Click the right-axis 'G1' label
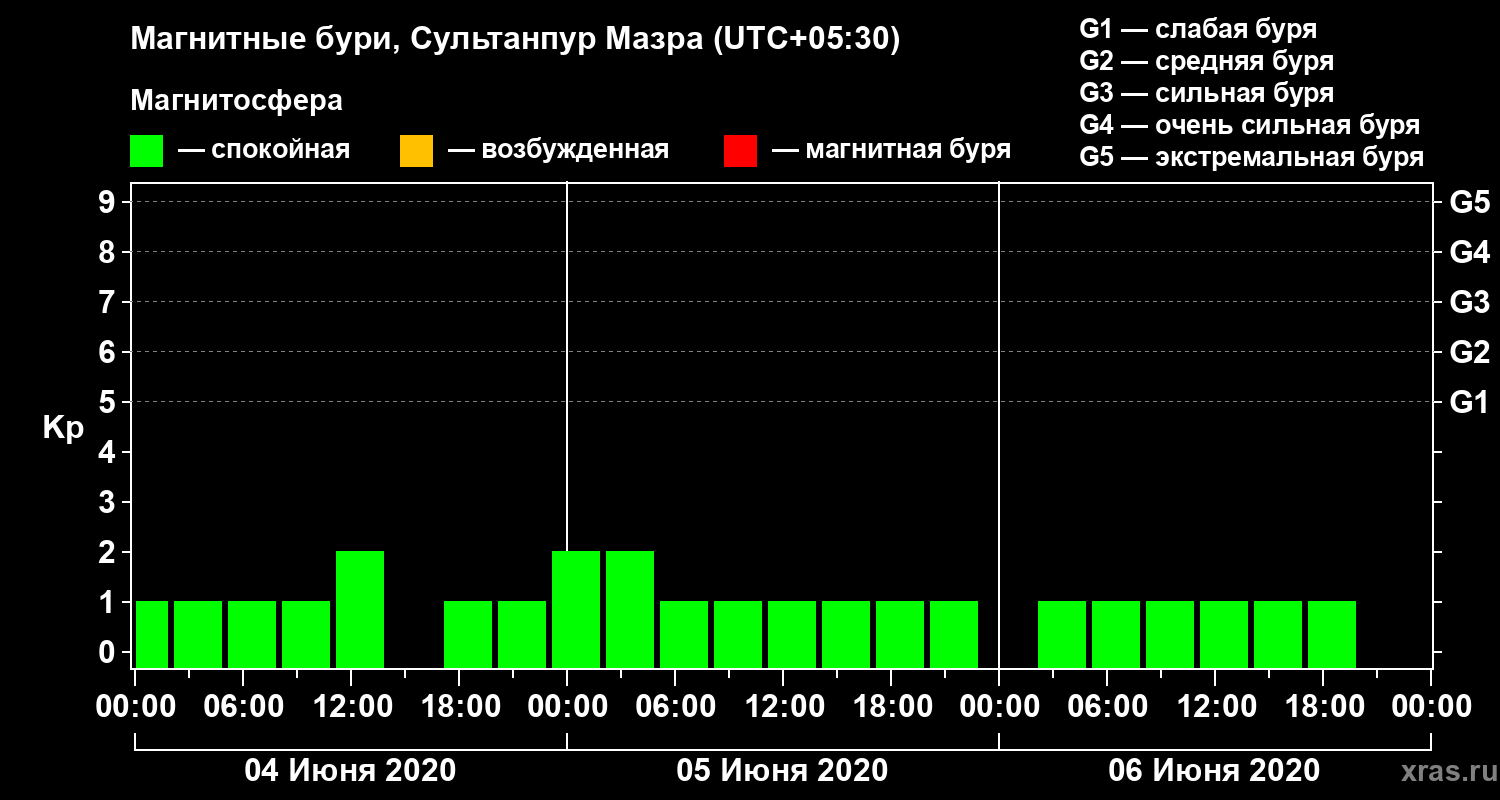Screen dimensions: 1500x800 pos(1470,402)
